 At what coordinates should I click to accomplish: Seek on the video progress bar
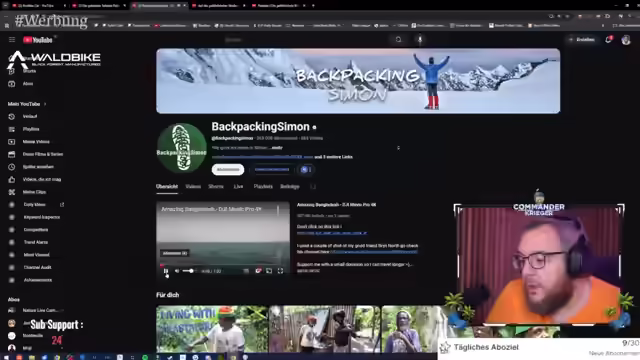(x=223, y=264)
